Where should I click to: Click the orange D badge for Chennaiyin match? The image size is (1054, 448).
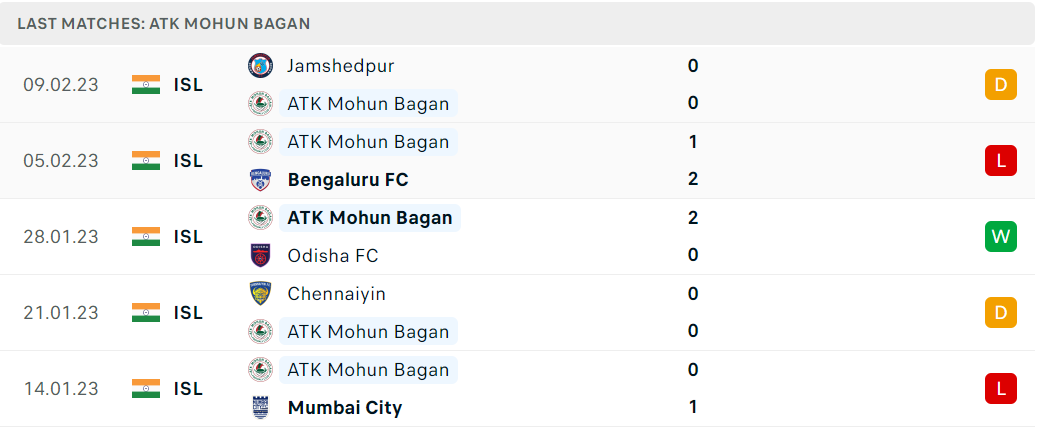click(1001, 313)
